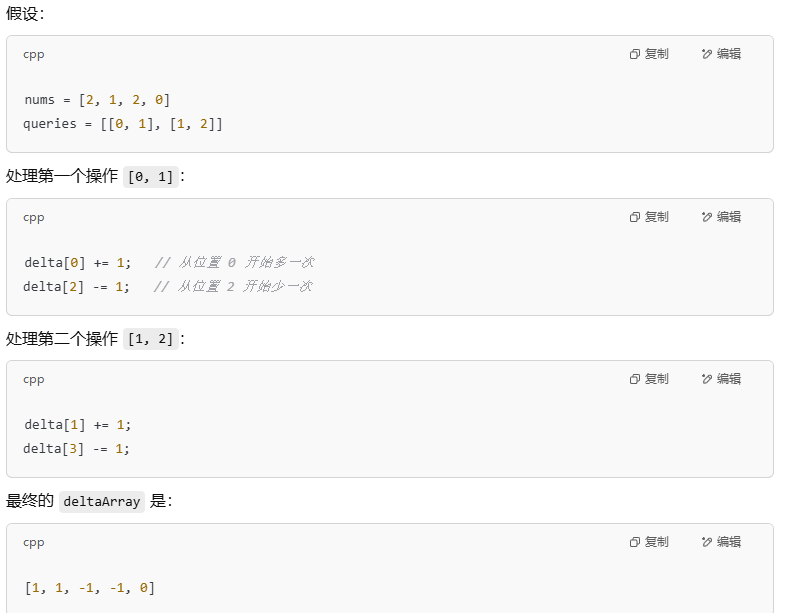Copy the delta[1] and delta[3] code block
The image size is (787, 613).
click(649, 379)
